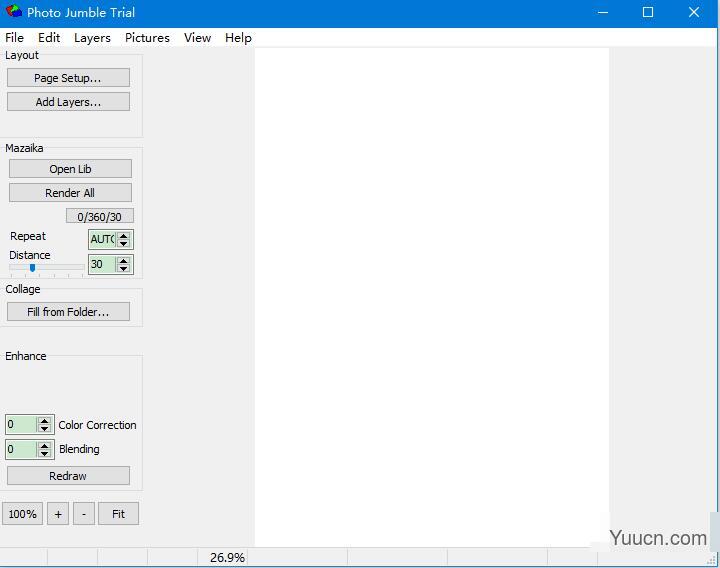The height and width of the screenshot is (568, 720).
Task: Decrease the Distance value
Action: click(124, 268)
